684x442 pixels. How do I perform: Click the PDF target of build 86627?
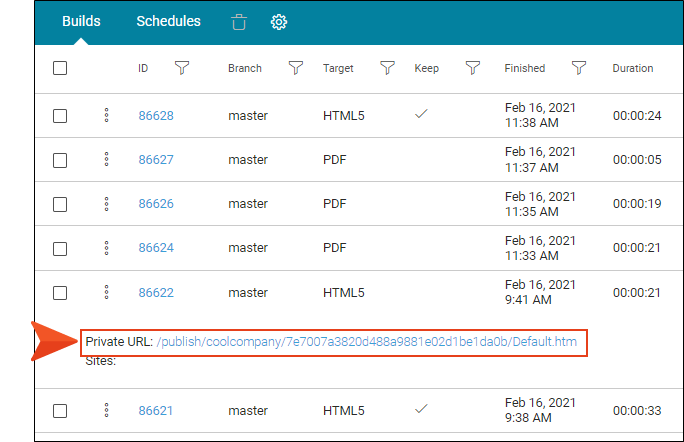[x=335, y=160]
